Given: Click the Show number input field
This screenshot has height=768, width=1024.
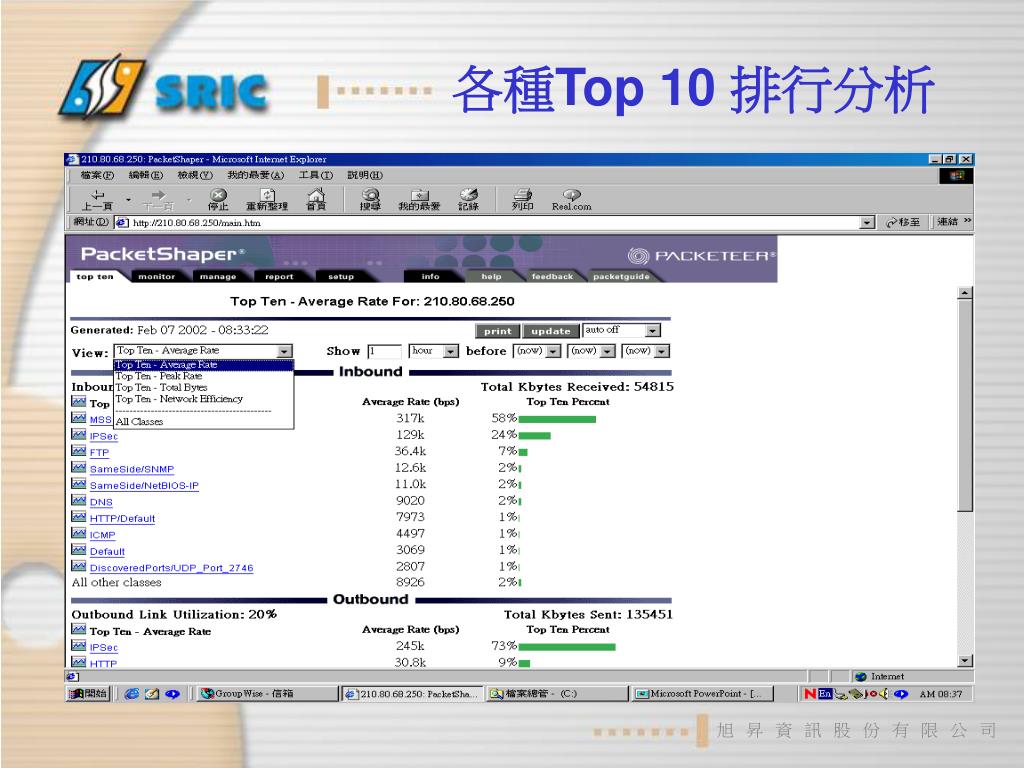Looking at the screenshot, I should [385, 351].
